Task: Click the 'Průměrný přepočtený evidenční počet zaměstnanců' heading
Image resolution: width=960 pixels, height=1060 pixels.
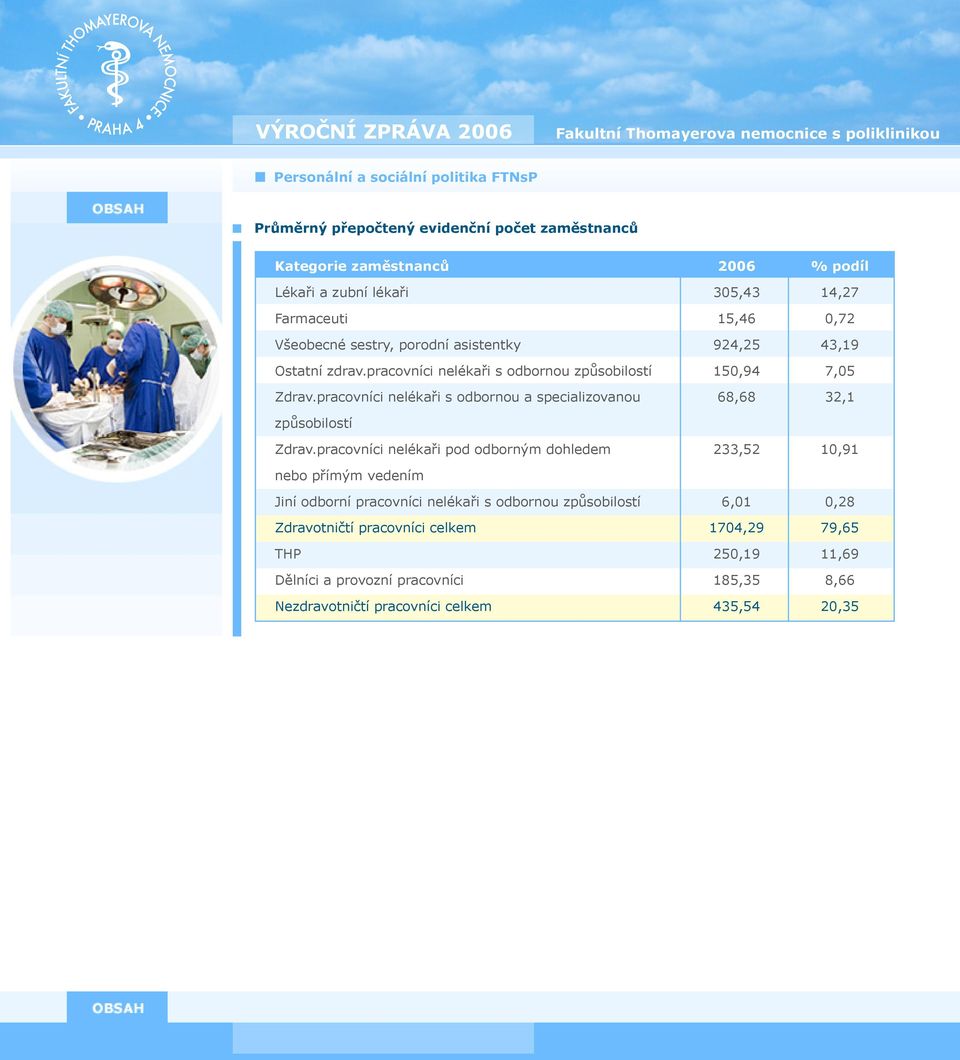Action: (446, 228)
